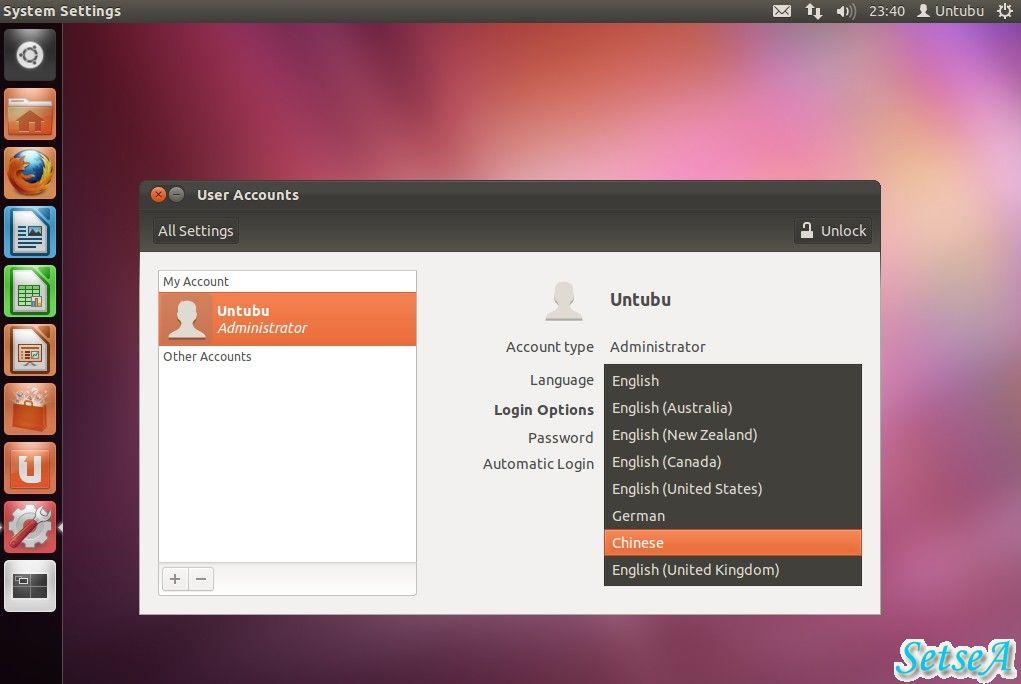Open the network connection indicator
Image resolution: width=1021 pixels, height=684 pixels.
814,11
